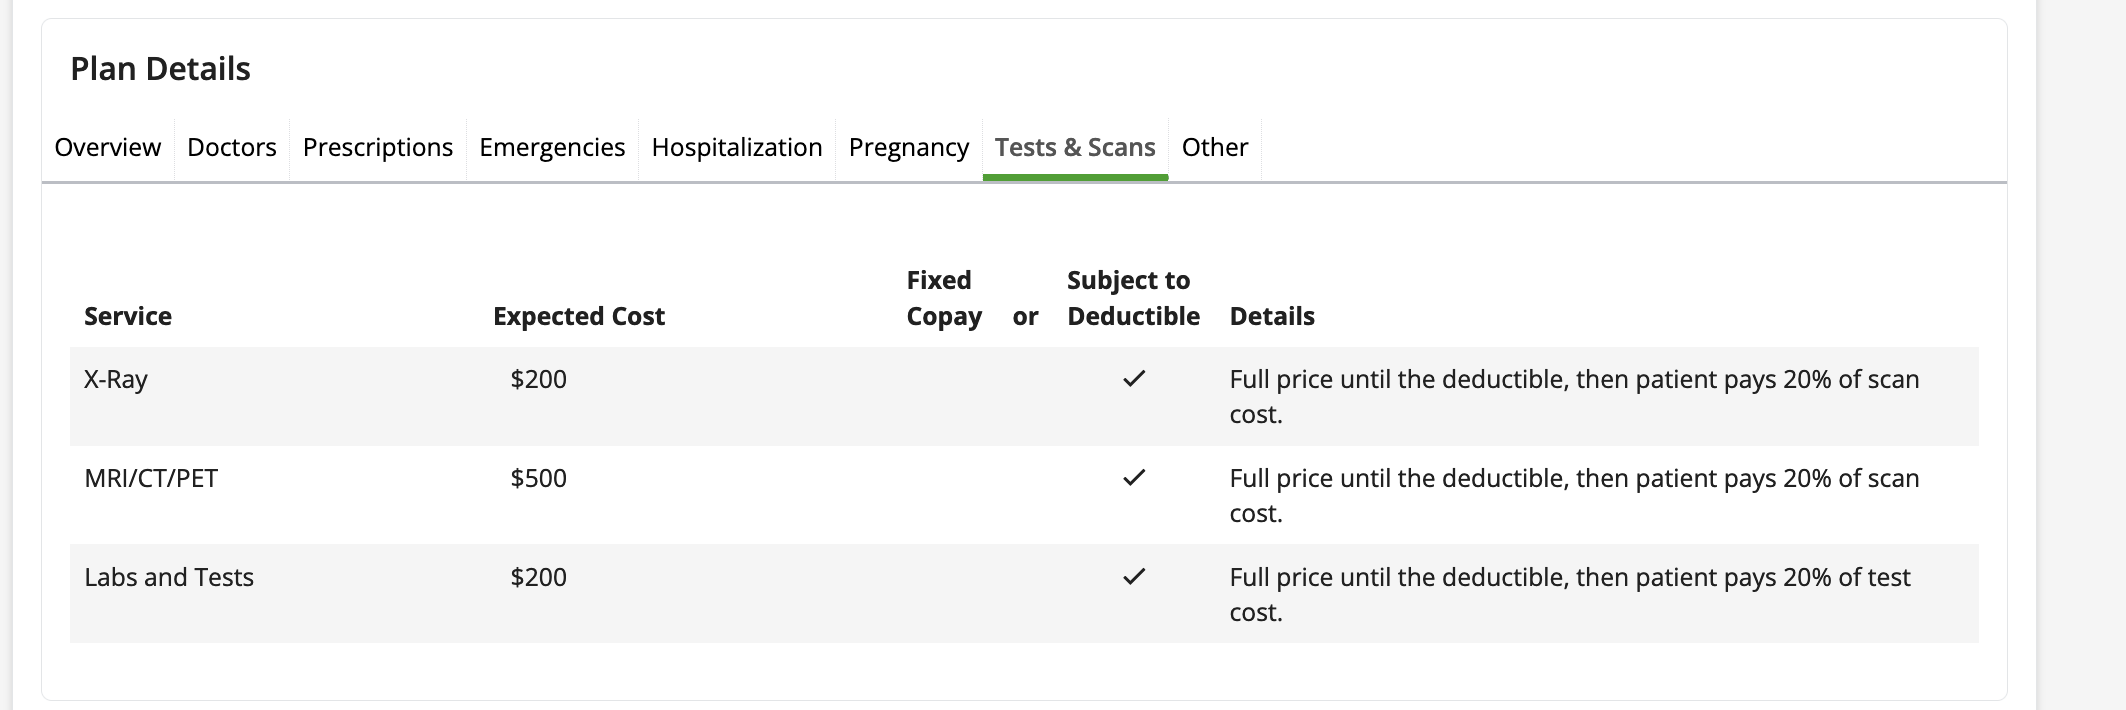Click the Fixed Copay column header
The width and height of the screenshot is (2126, 710).
(x=943, y=299)
